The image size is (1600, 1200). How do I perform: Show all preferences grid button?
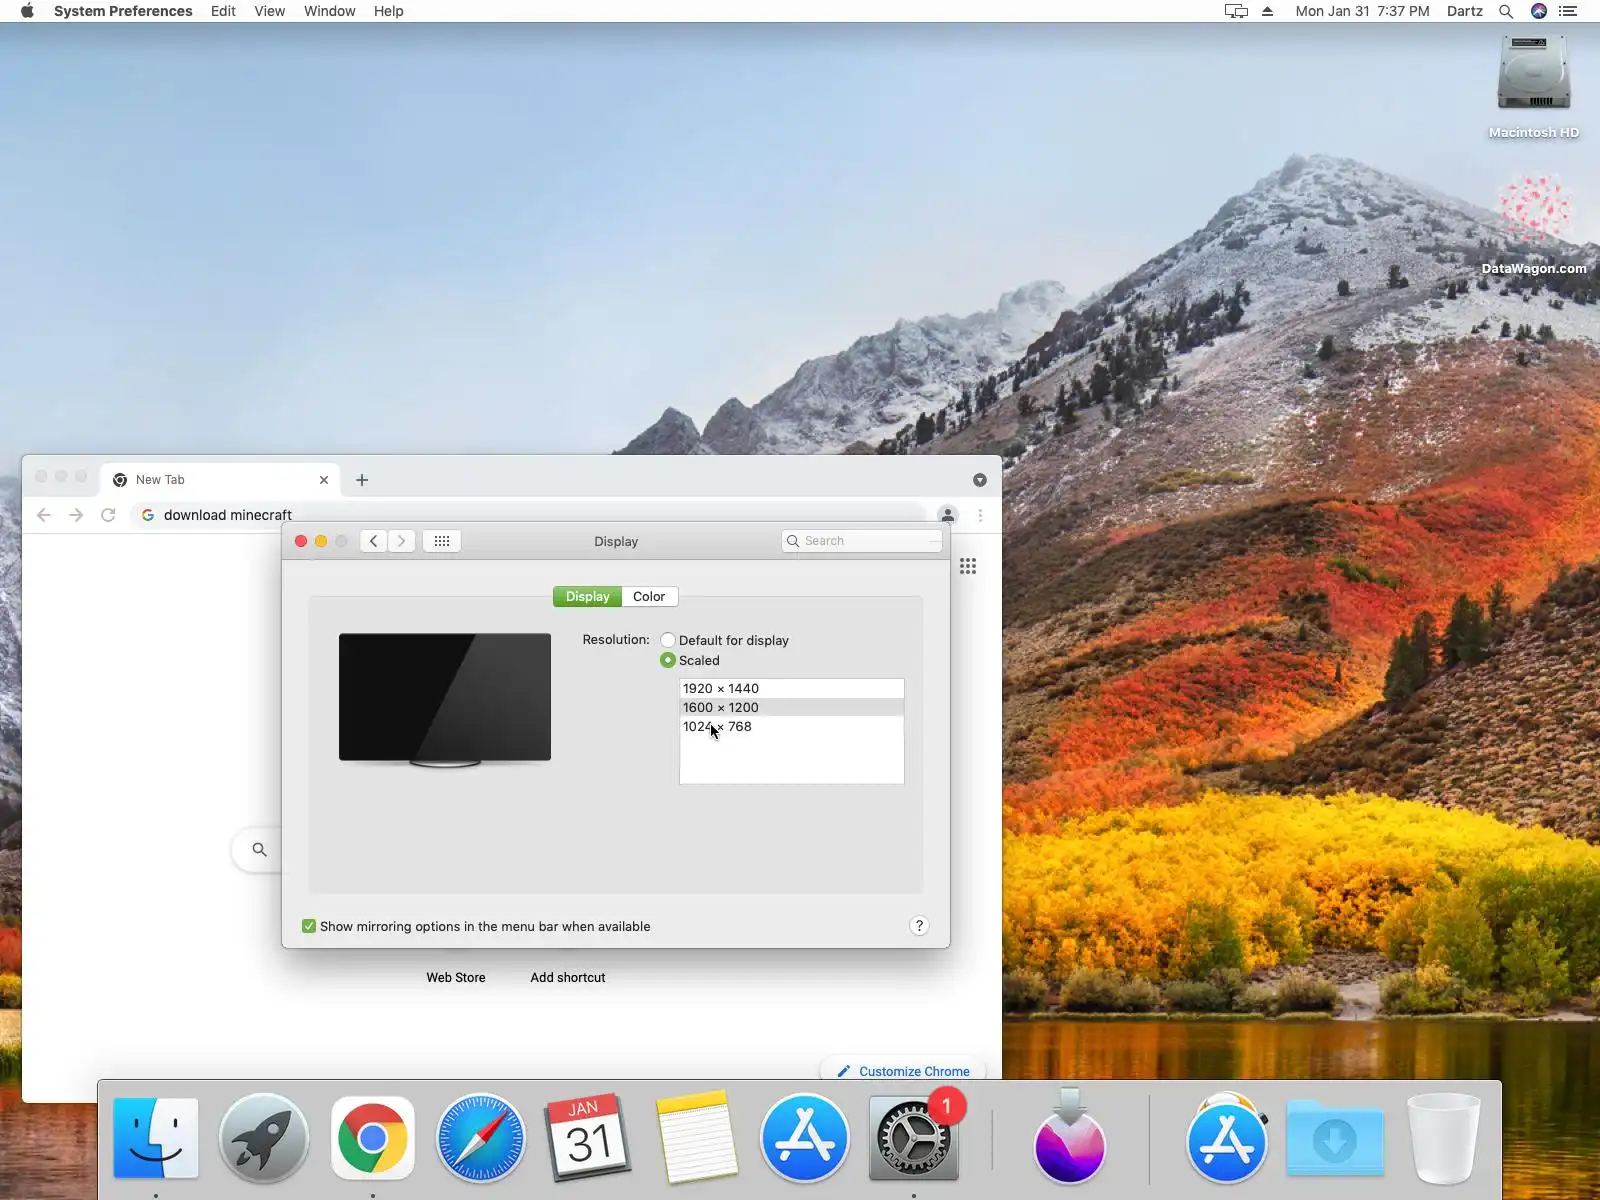point(442,541)
